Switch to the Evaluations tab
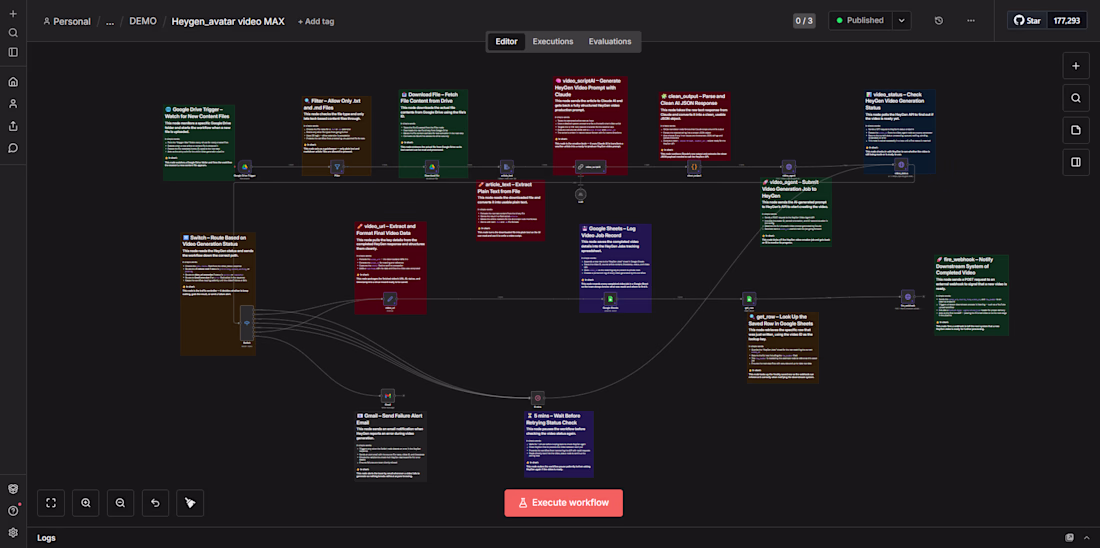1100x548 pixels. 610,41
